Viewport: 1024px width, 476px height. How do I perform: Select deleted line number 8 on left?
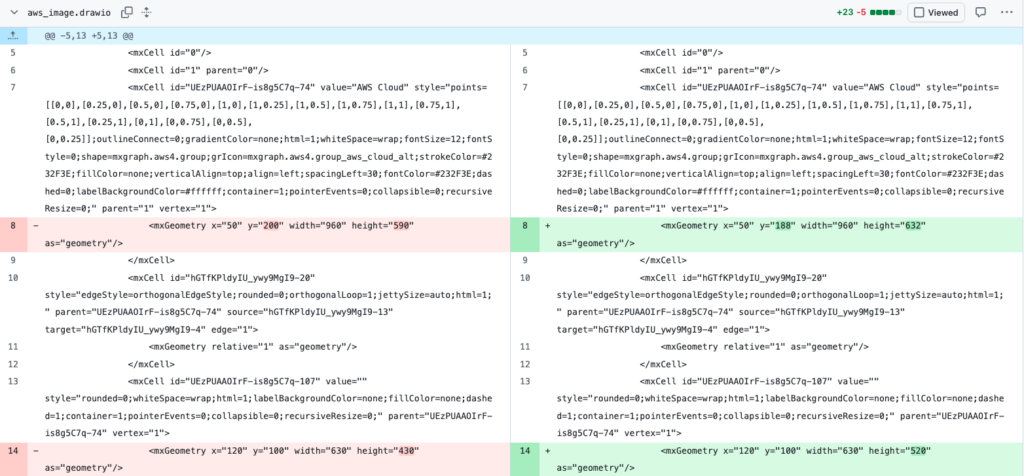12,226
